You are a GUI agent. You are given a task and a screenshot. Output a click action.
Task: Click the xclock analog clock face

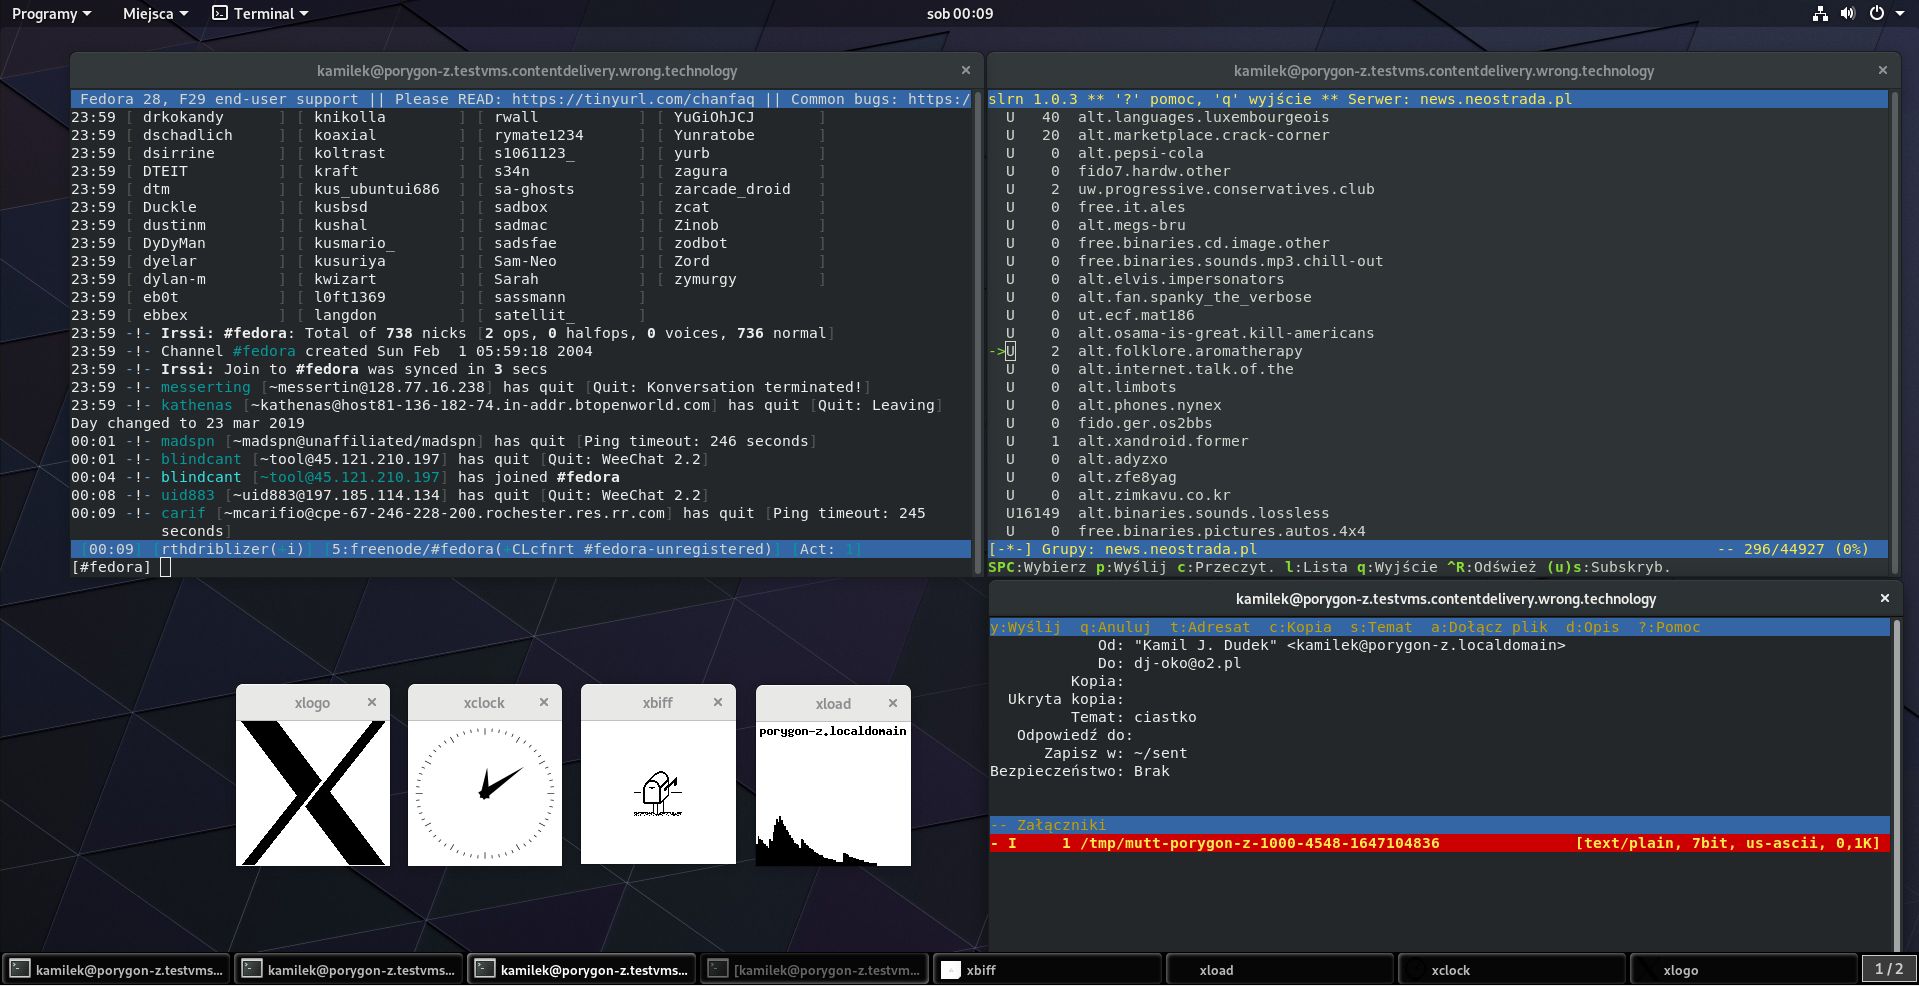point(485,792)
